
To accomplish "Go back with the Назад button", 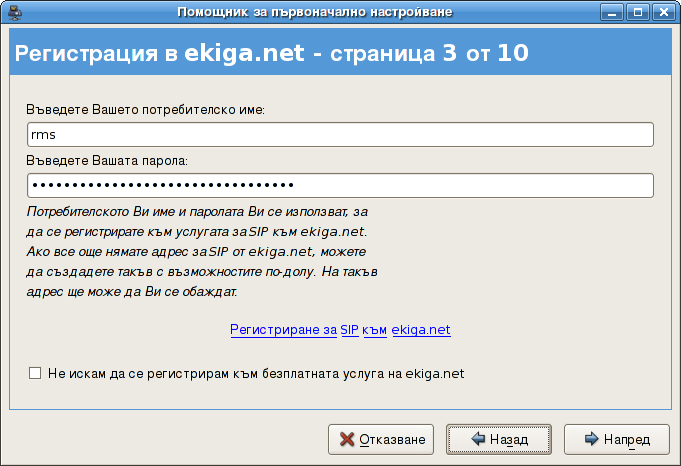I will tap(500, 439).
